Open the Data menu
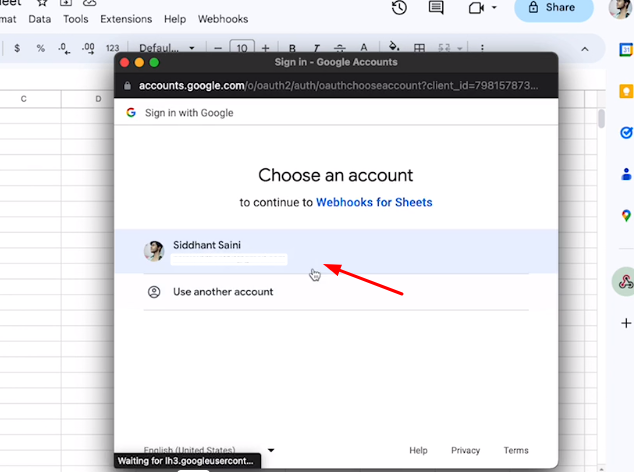The width and height of the screenshot is (634, 472). 40,19
